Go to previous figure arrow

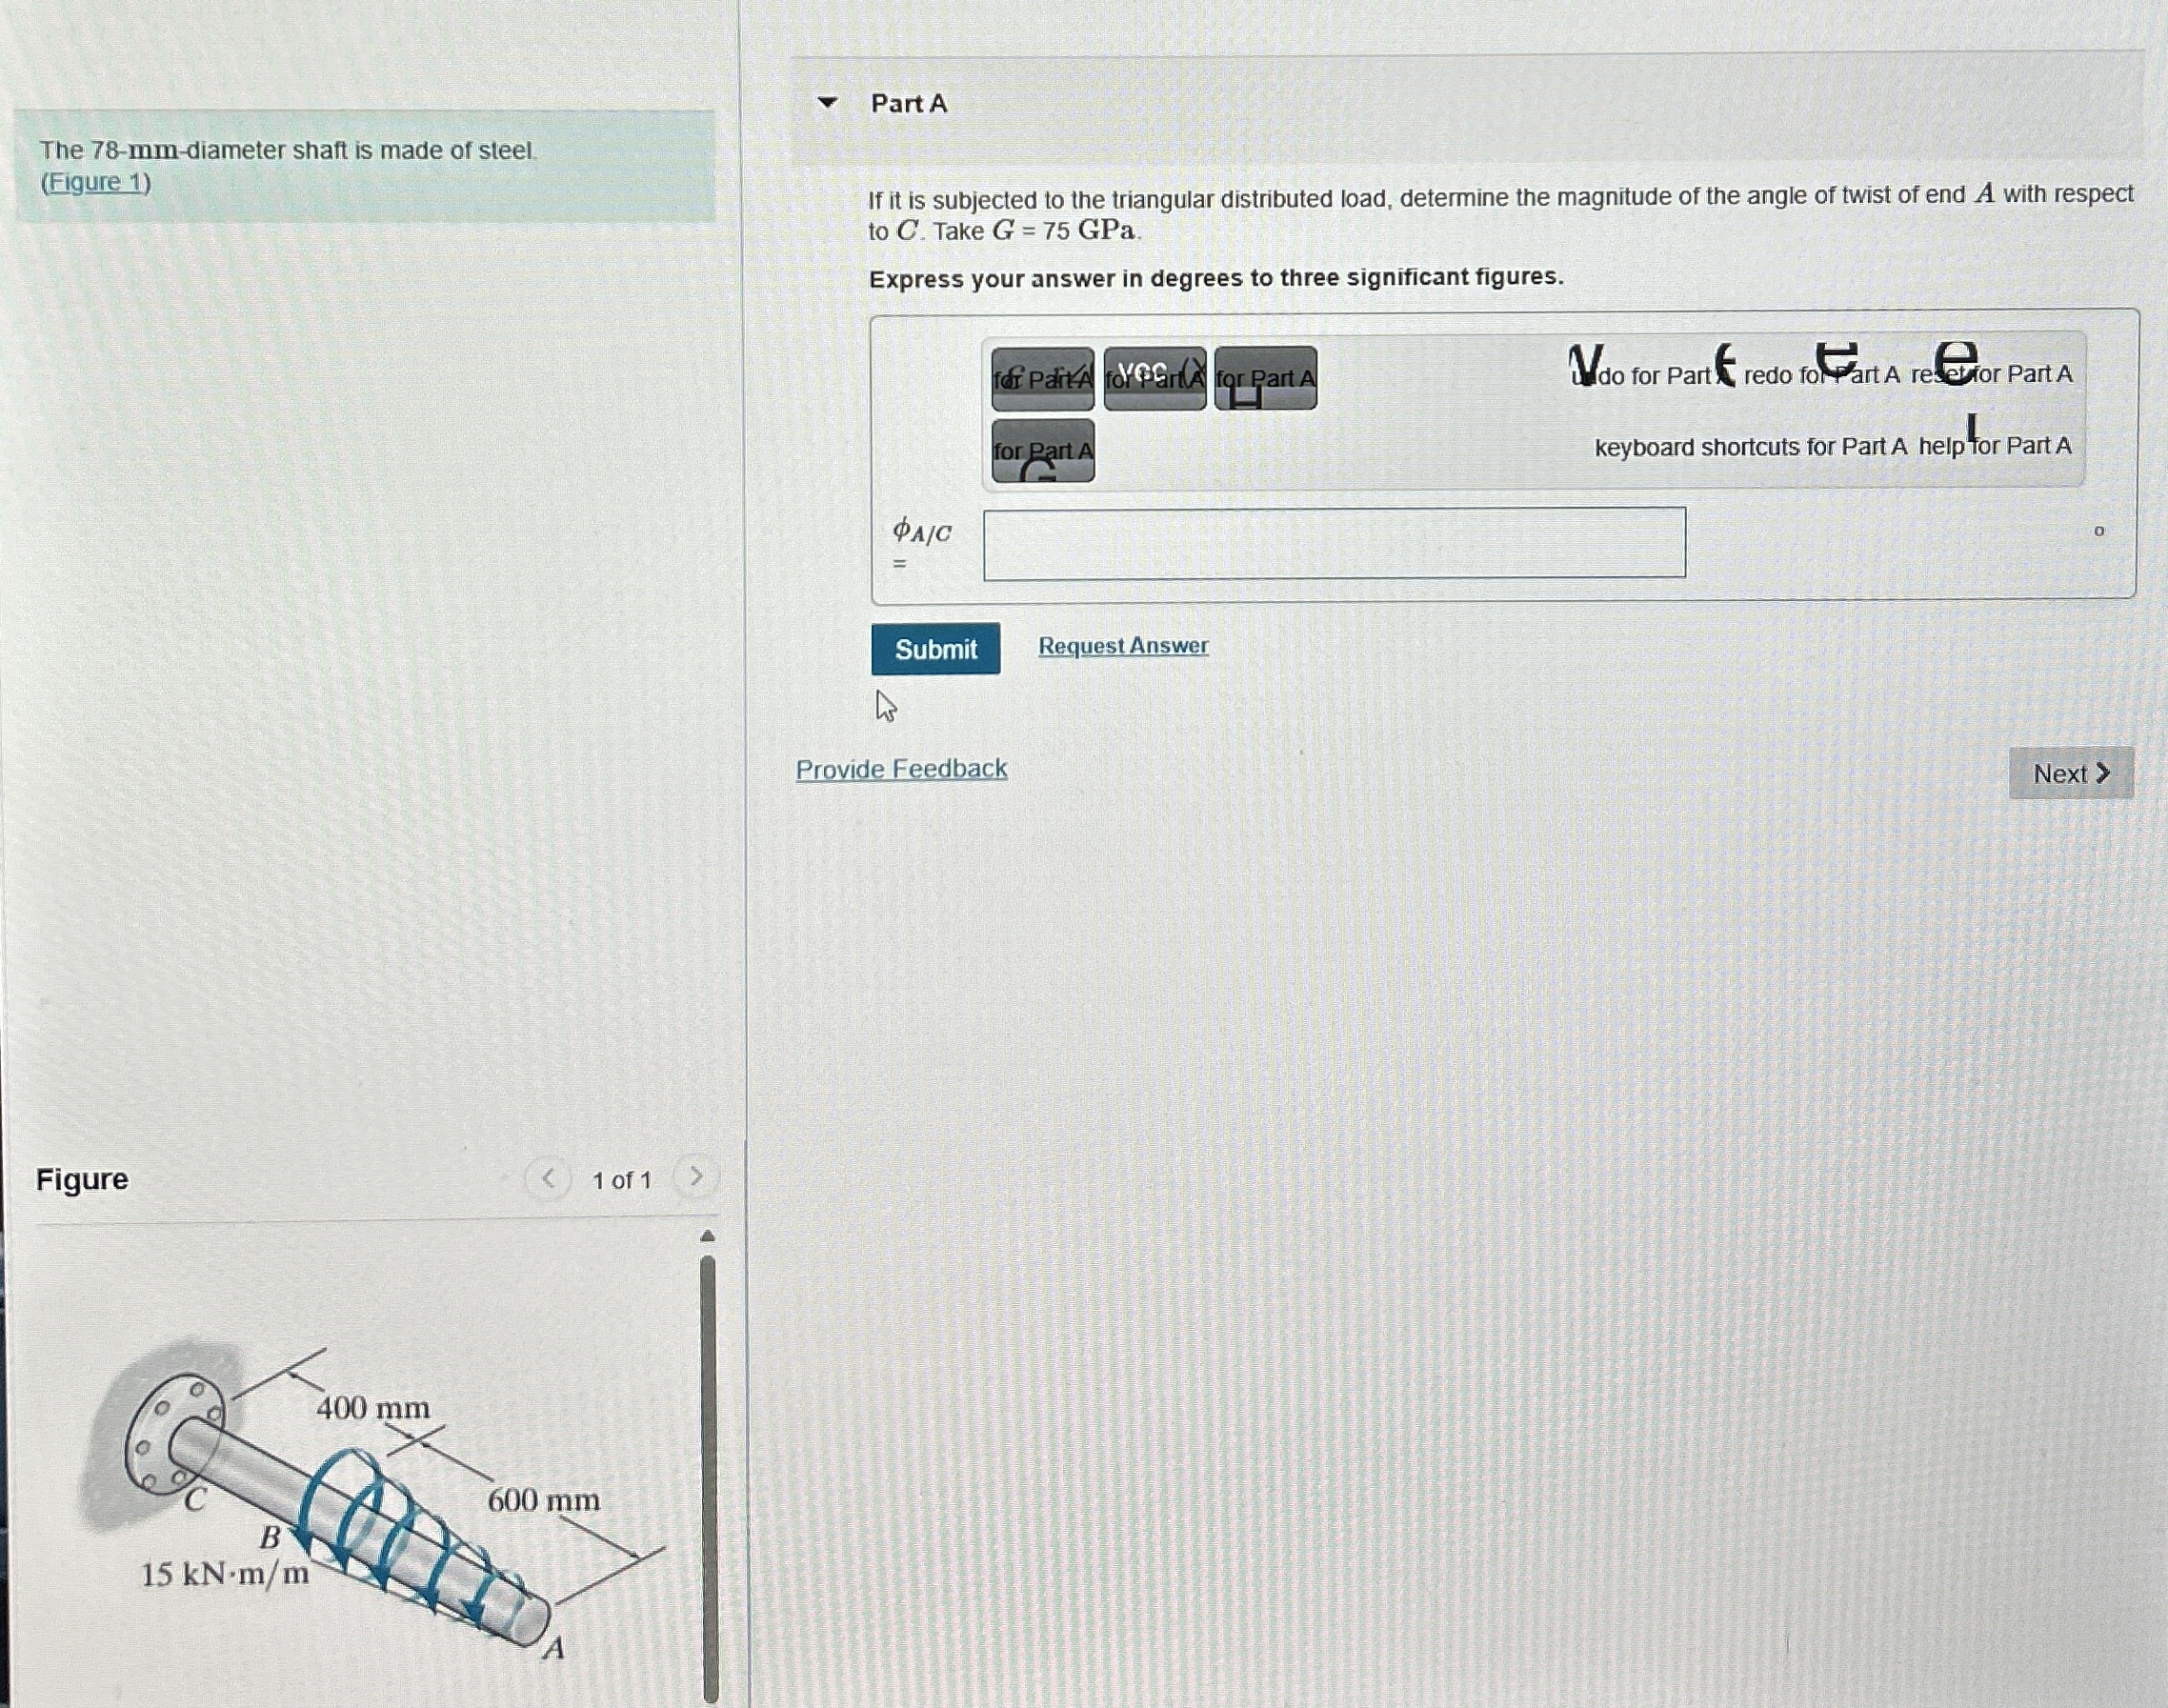click(x=548, y=1179)
